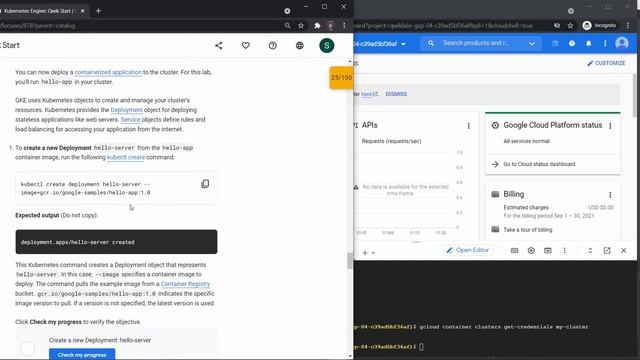The width and height of the screenshot is (640, 360).
Task: Close the Cloud Shell panel
Action: 624,251
